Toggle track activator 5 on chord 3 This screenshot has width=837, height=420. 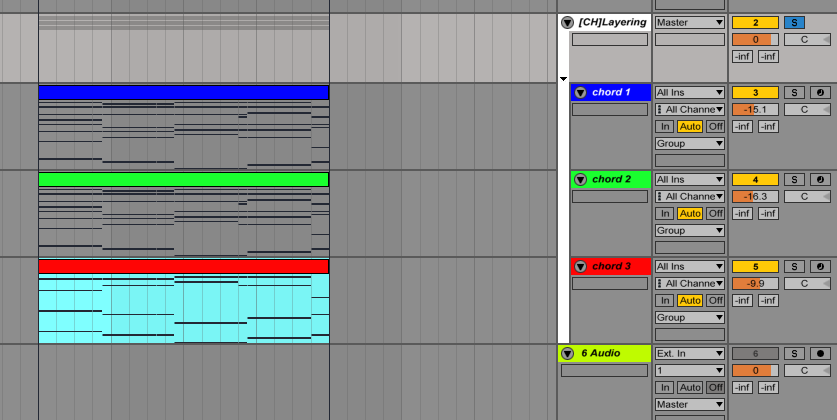point(755,266)
